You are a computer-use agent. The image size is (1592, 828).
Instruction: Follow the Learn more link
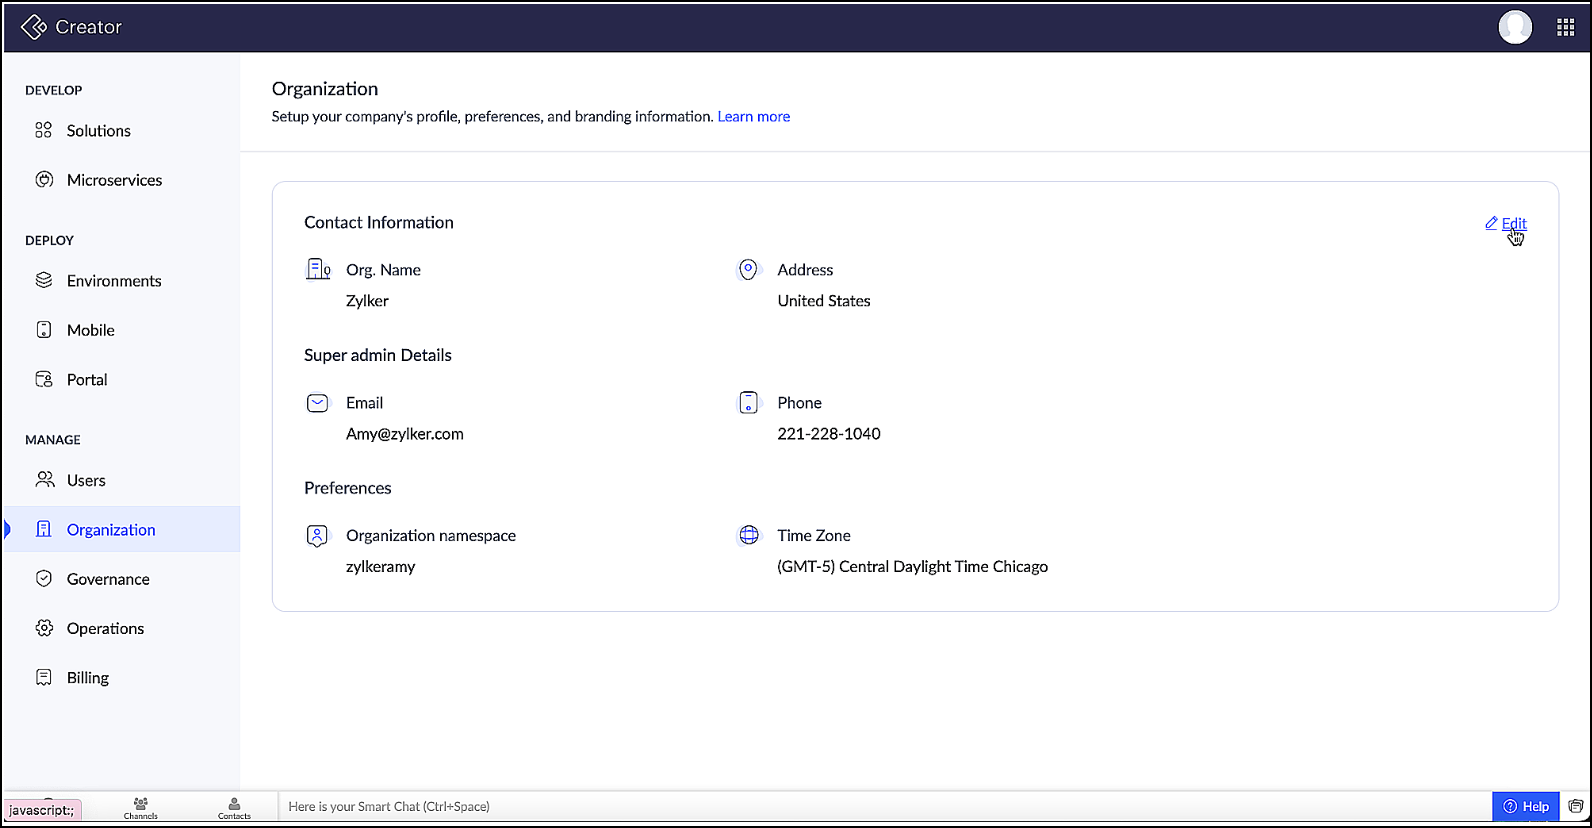753,117
